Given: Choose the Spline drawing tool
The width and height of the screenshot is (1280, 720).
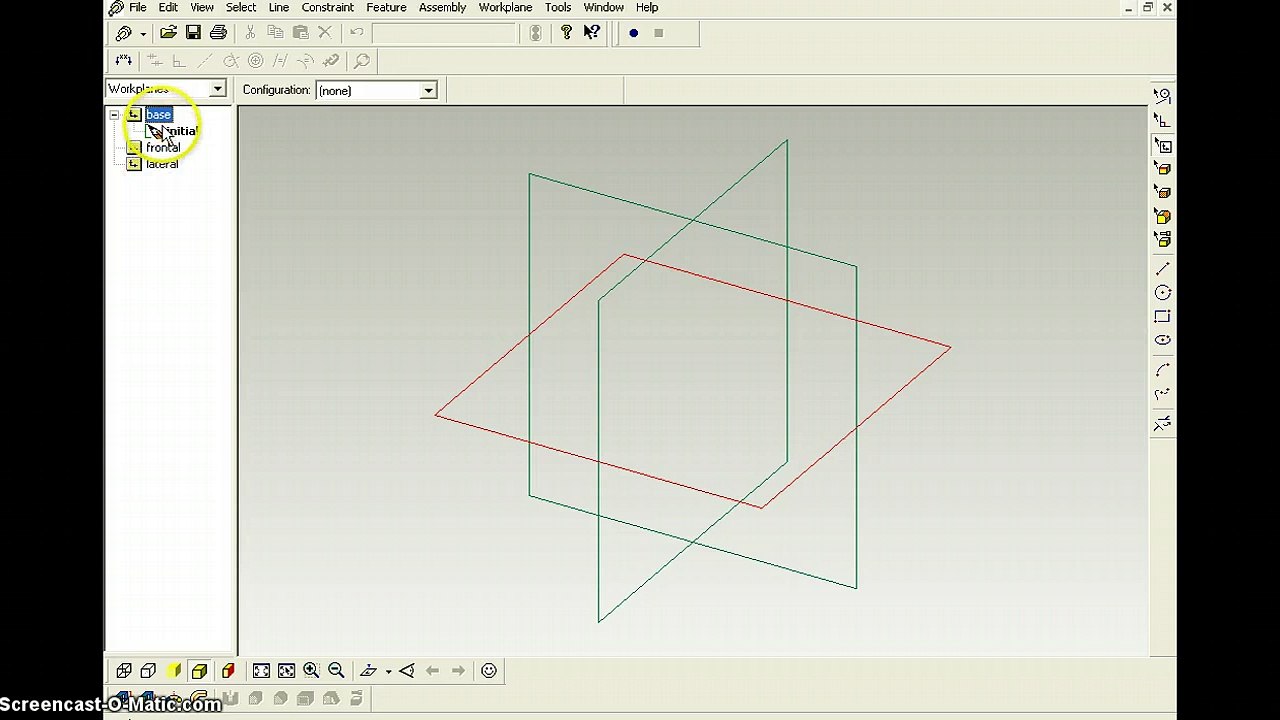Looking at the screenshot, I should [1162, 395].
